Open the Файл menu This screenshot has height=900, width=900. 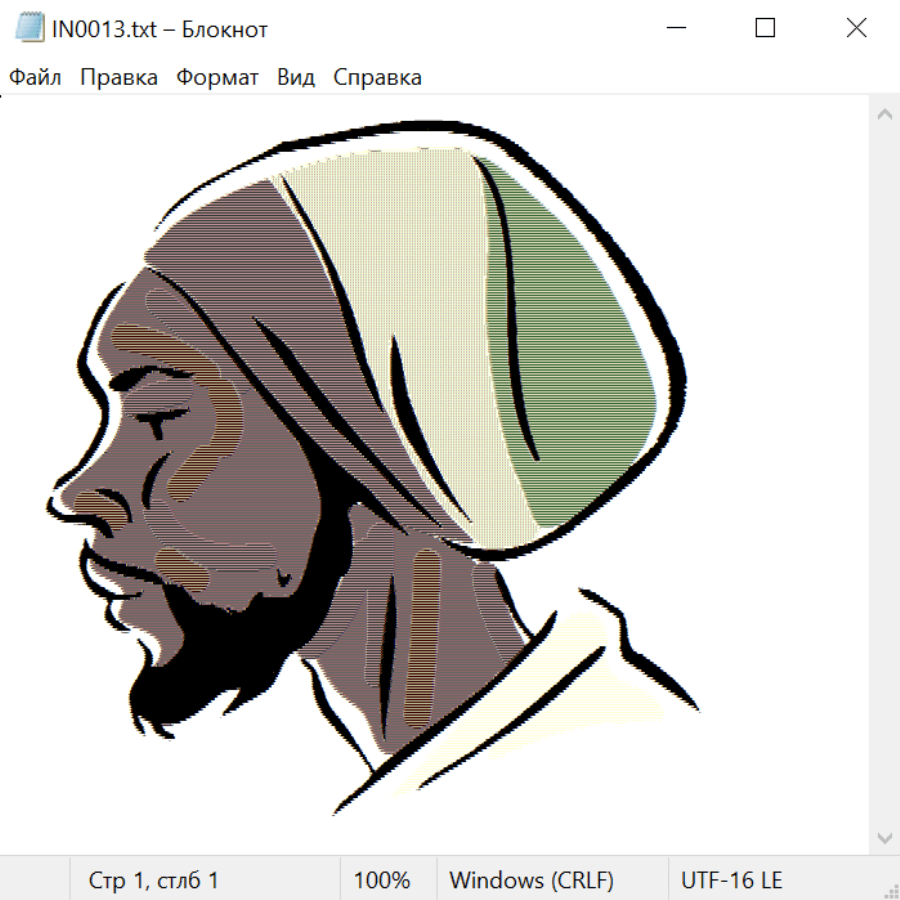point(35,78)
